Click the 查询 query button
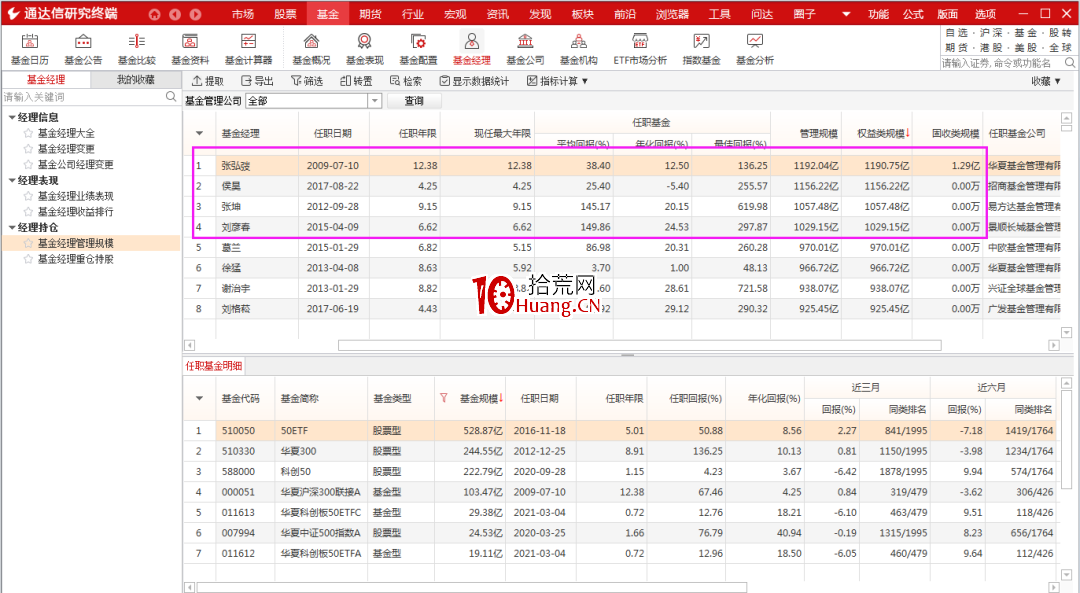 [x=414, y=101]
